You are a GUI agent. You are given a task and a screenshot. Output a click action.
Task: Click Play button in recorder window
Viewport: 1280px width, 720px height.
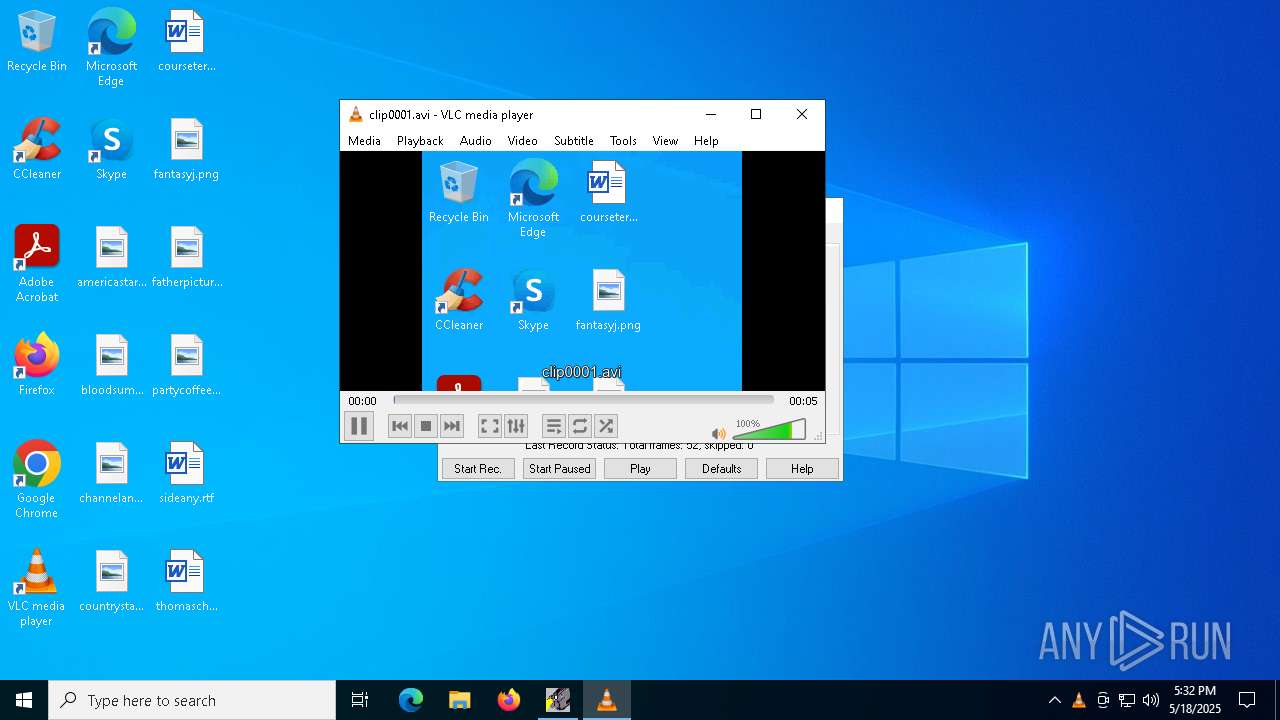tap(640, 468)
